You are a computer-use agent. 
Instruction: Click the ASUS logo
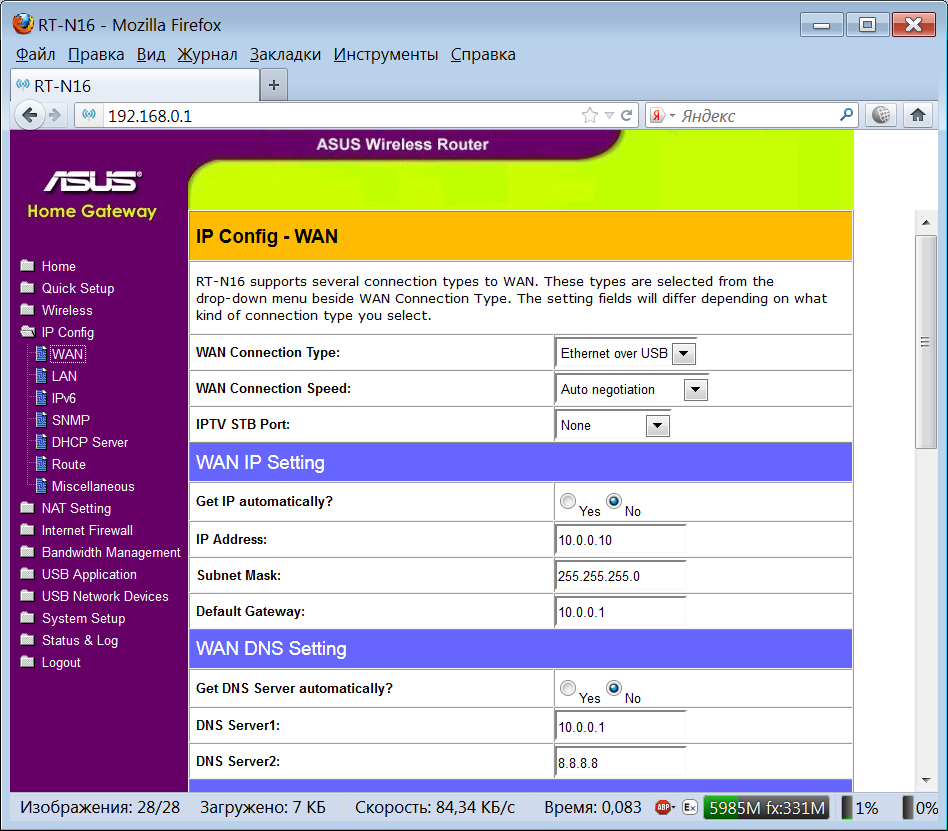coord(93,180)
